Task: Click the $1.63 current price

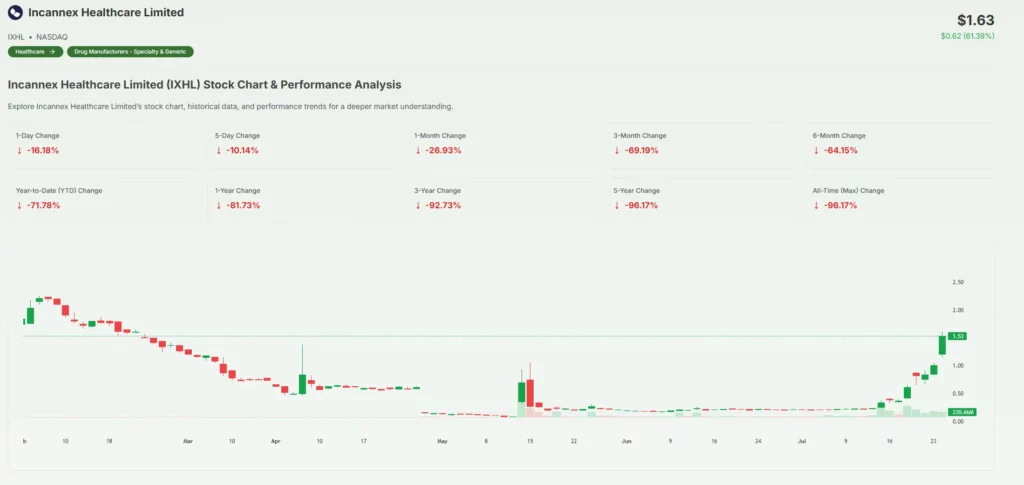Action: click(x=976, y=20)
